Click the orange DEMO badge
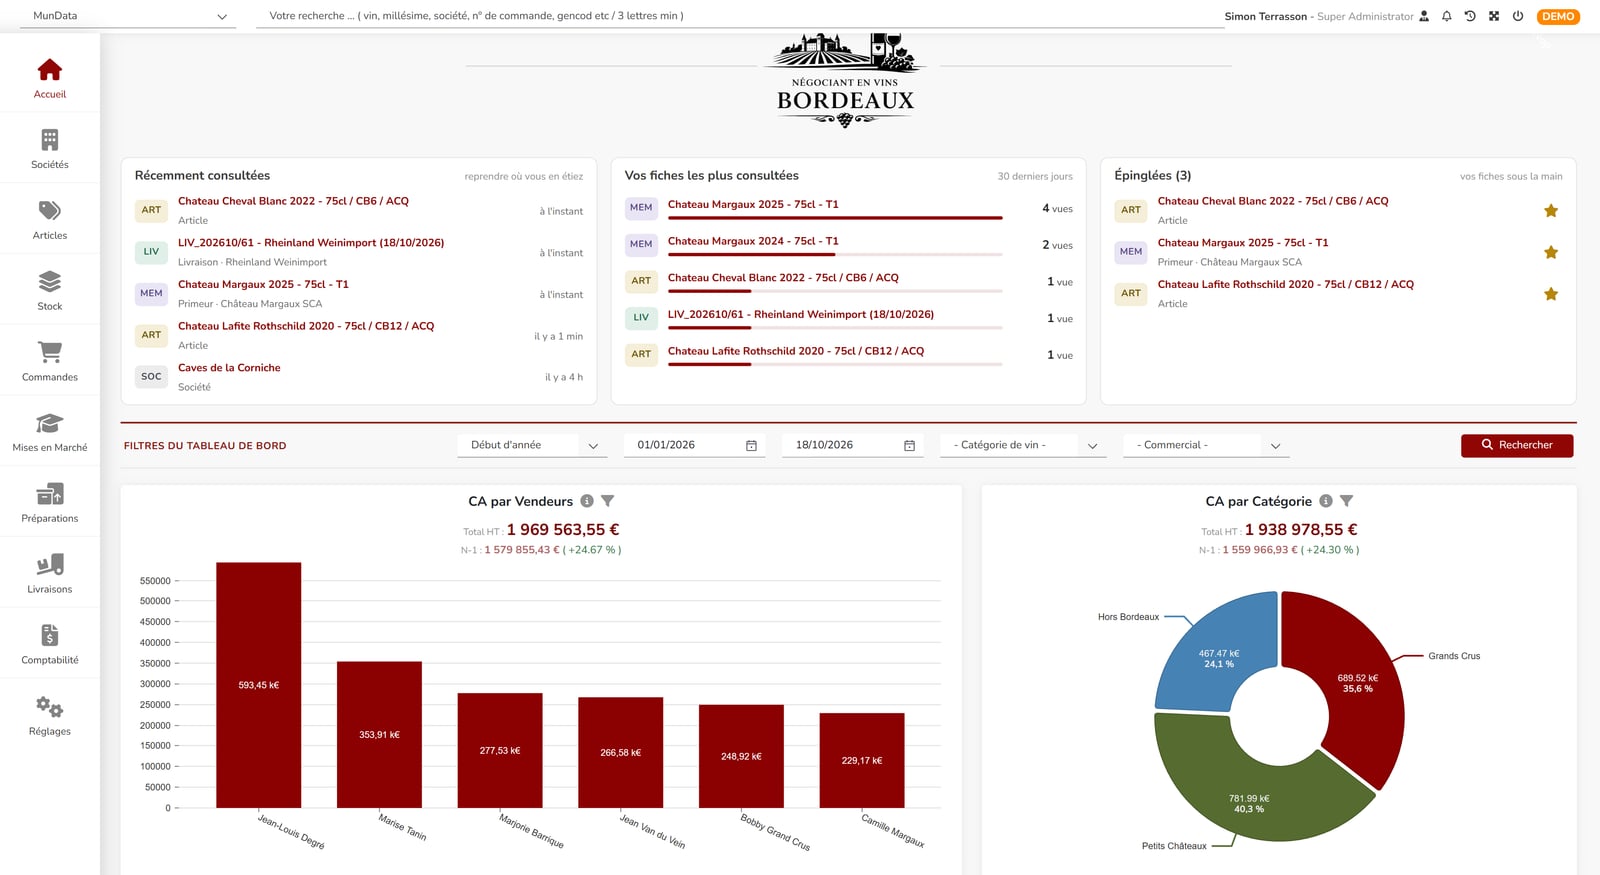Image resolution: width=1600 pixels, height=875 pixels. [1558, 16]
